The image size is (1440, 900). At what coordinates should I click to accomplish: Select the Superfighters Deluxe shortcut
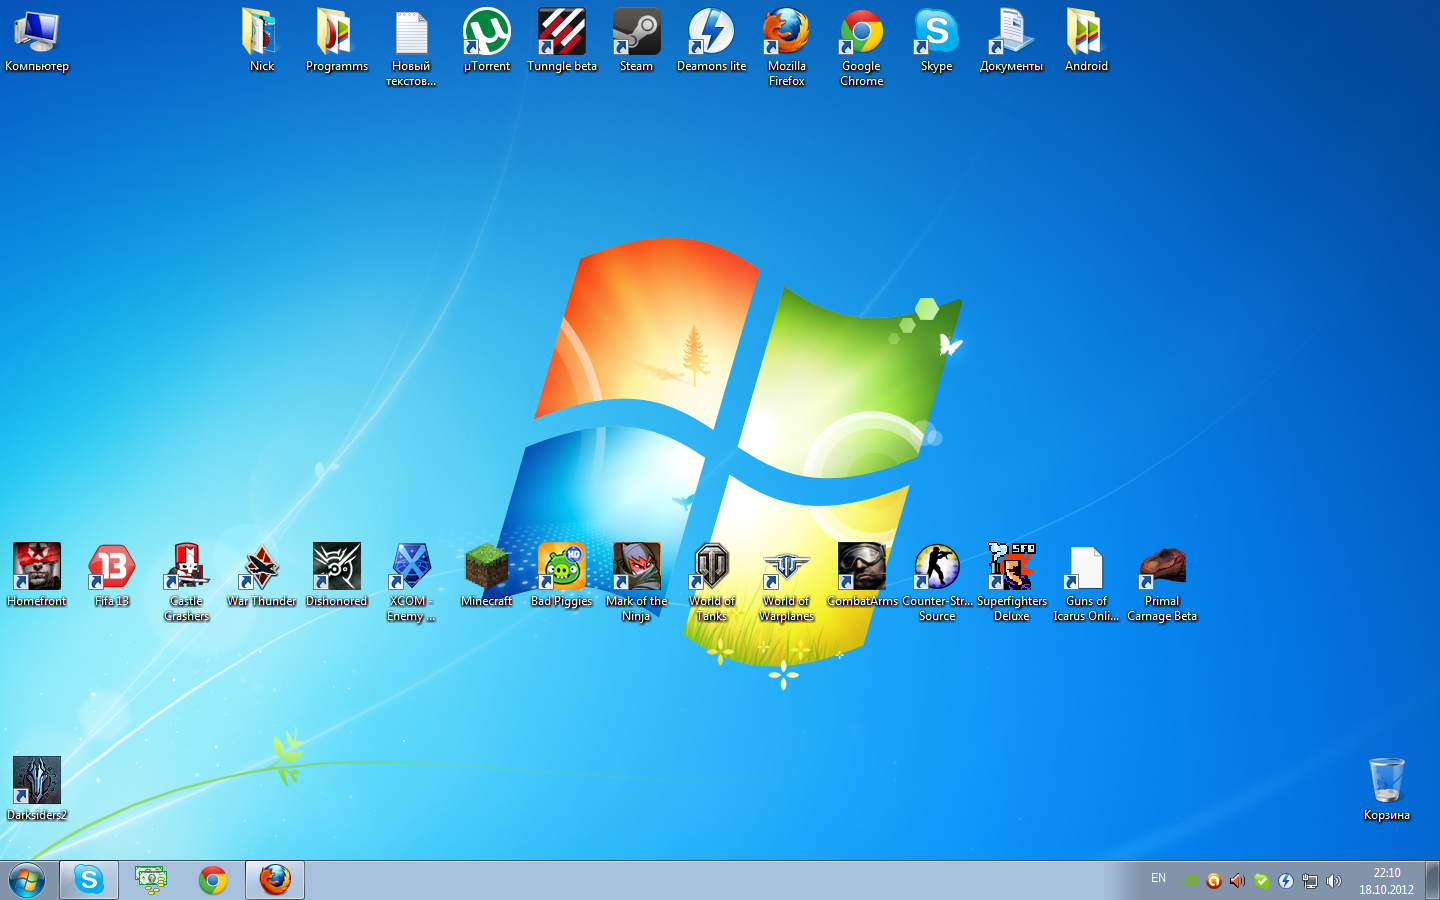[x=1012, y=582]
